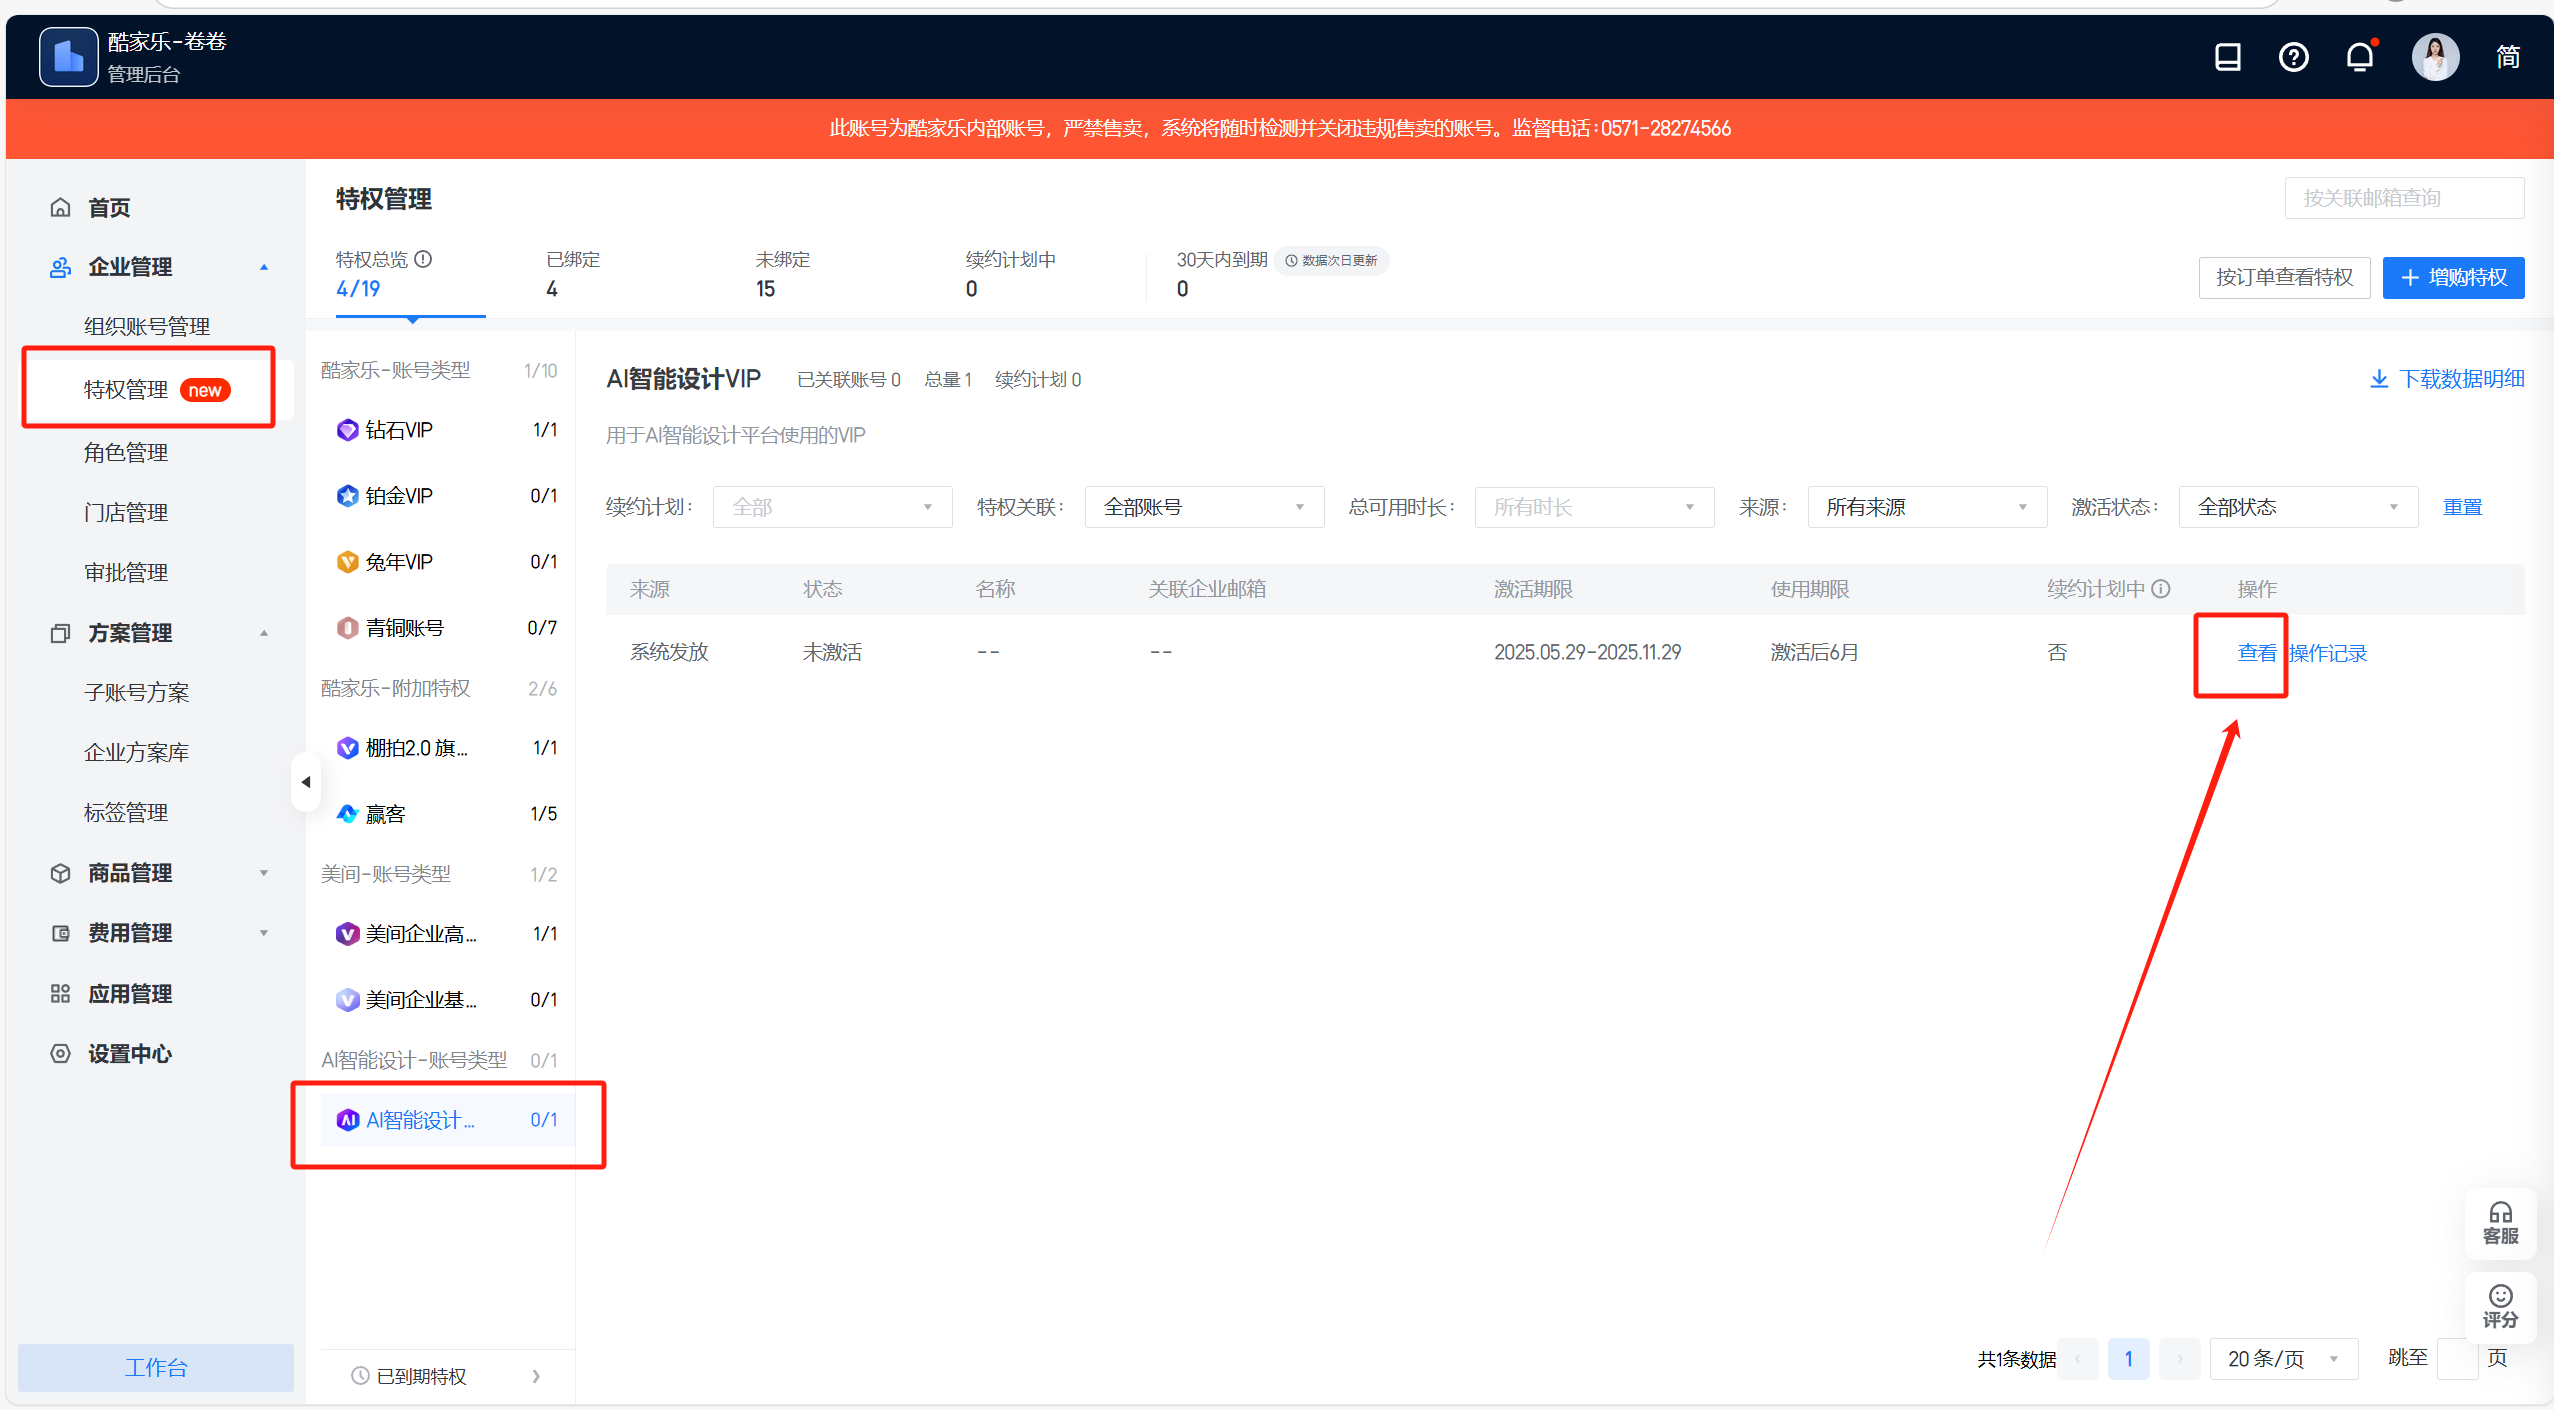Screen dimensions: 2554x1410
Task: Click the 特权总览 info icon
Action: coord(424,259)
